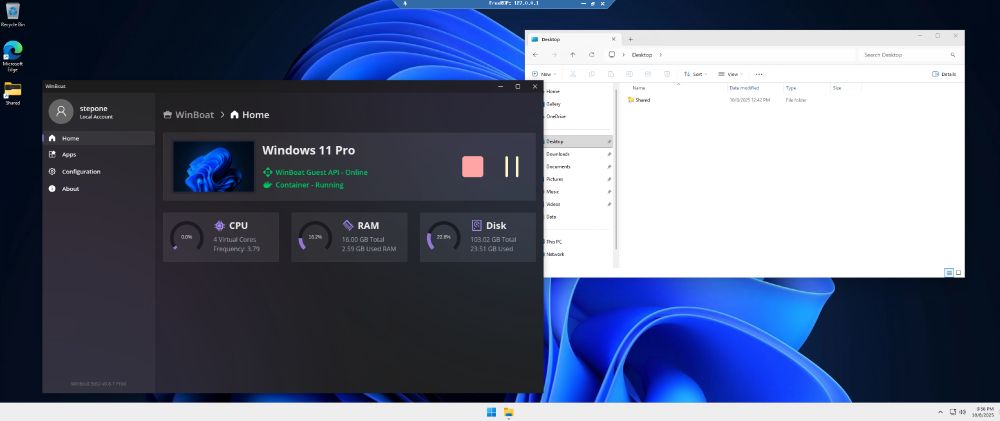Screen dimensions: 1000x421
Task: Open the See more ellipsis menu
Action: [759, 74]
